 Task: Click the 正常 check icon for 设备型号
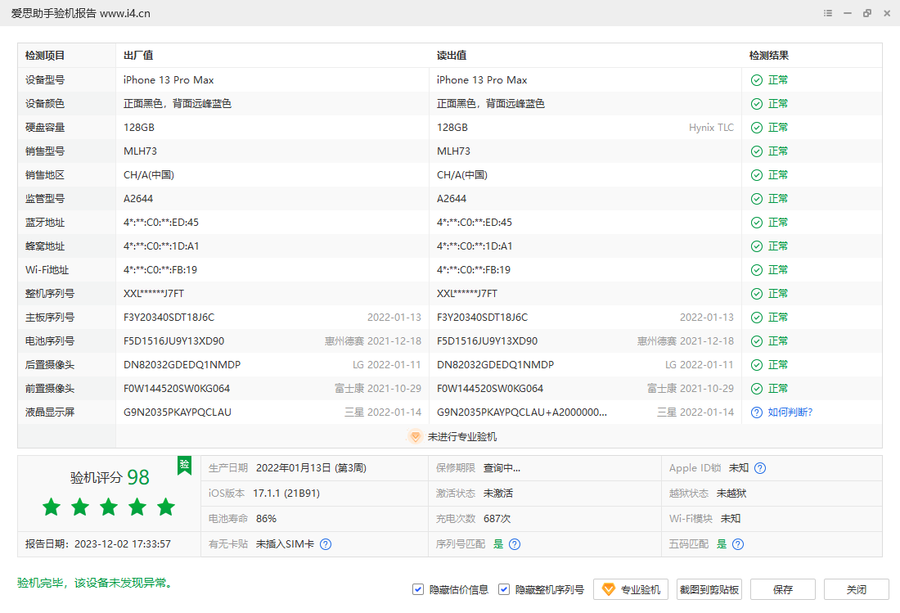(757, 80)
